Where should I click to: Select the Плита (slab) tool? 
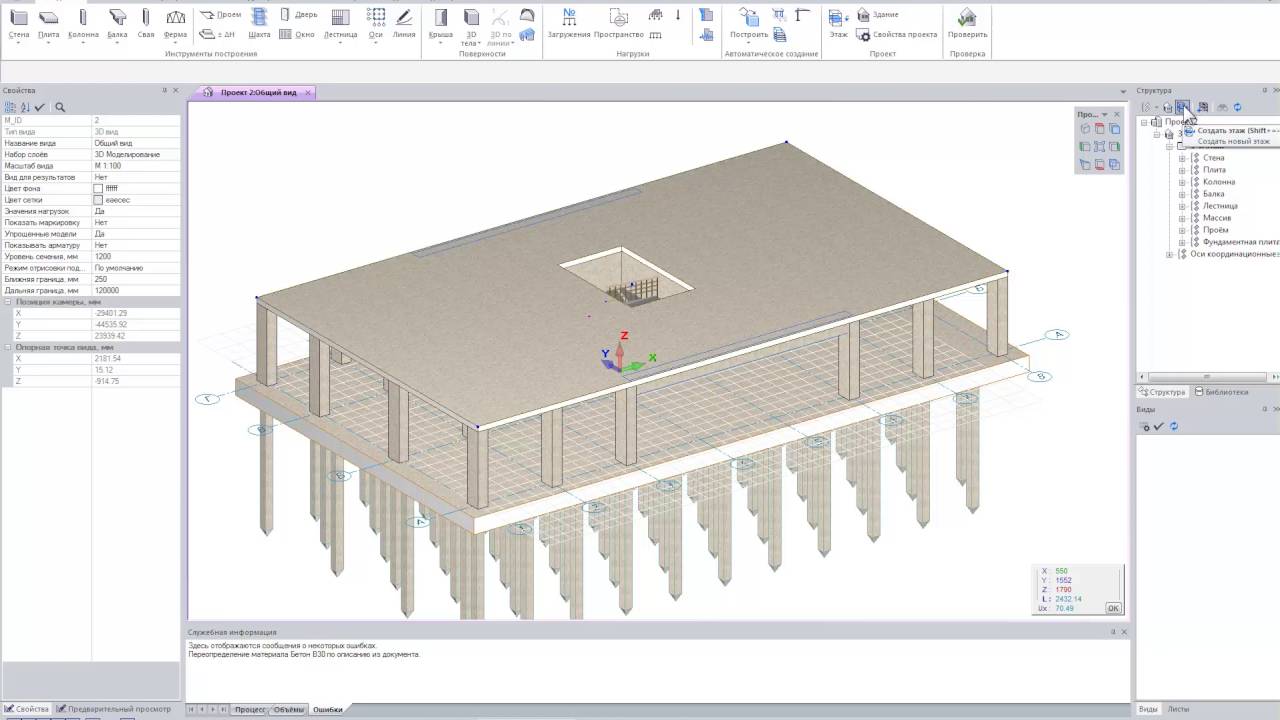coord(49,24)
